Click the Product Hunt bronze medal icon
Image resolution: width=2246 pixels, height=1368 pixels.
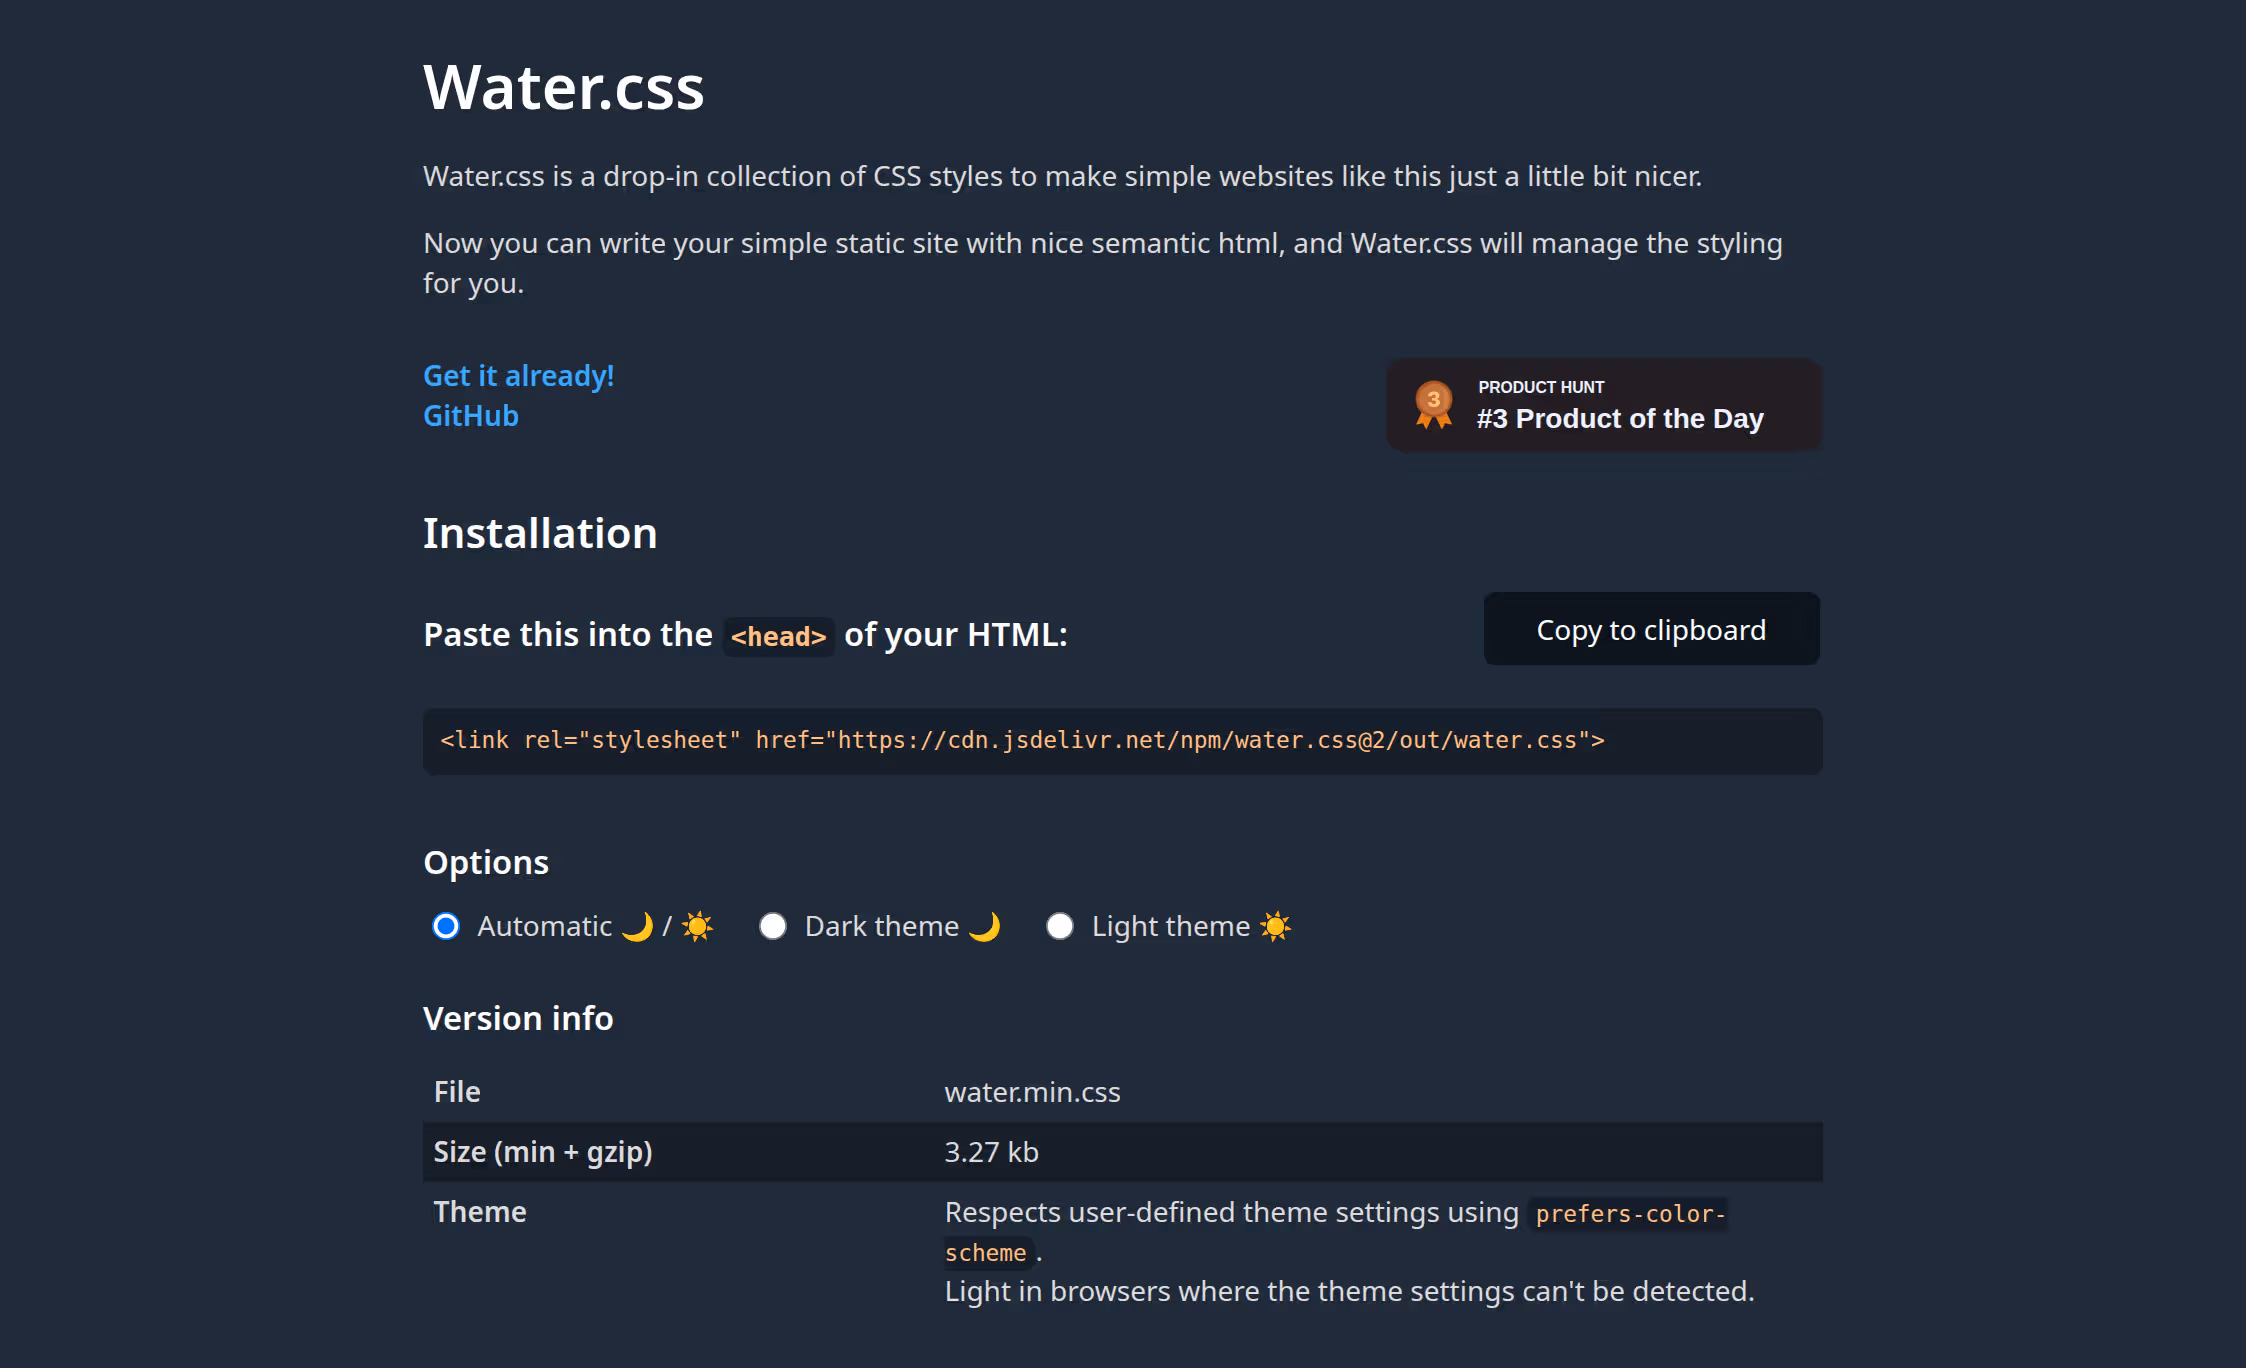pyautogui.click(x=1434, y=404)
